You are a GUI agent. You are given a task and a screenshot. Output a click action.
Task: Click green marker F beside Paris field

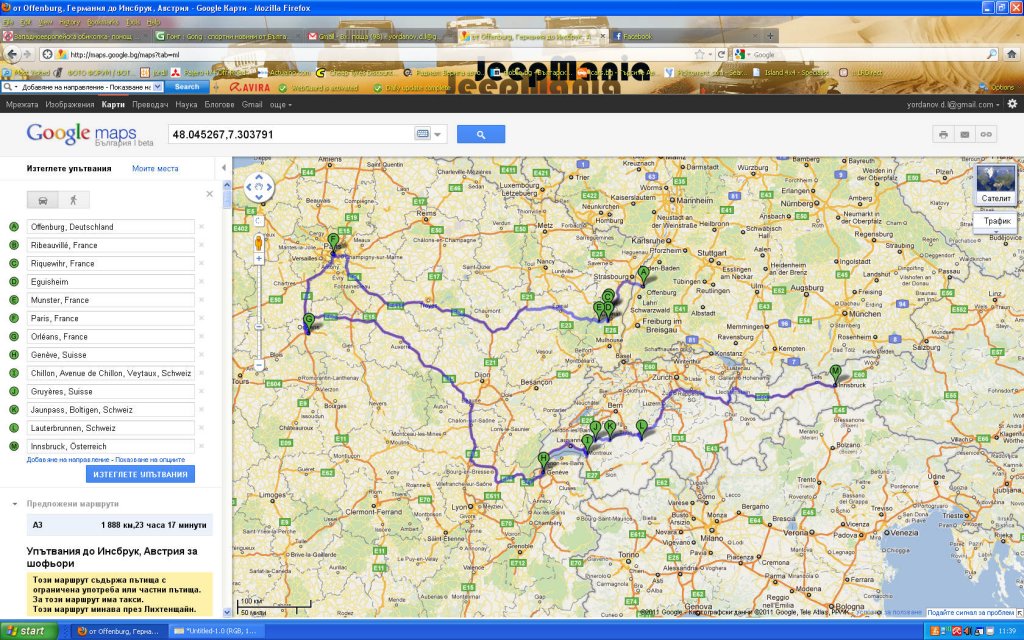[14, 318]
